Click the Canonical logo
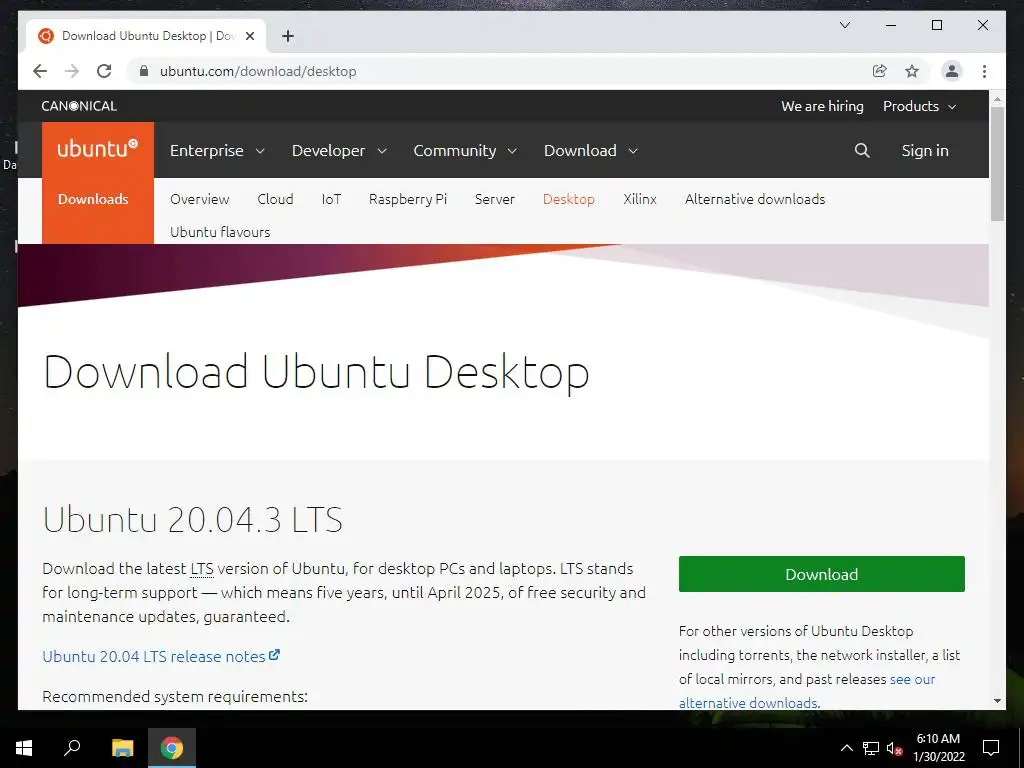This screenshot has width=1024, height=768. 79,106
